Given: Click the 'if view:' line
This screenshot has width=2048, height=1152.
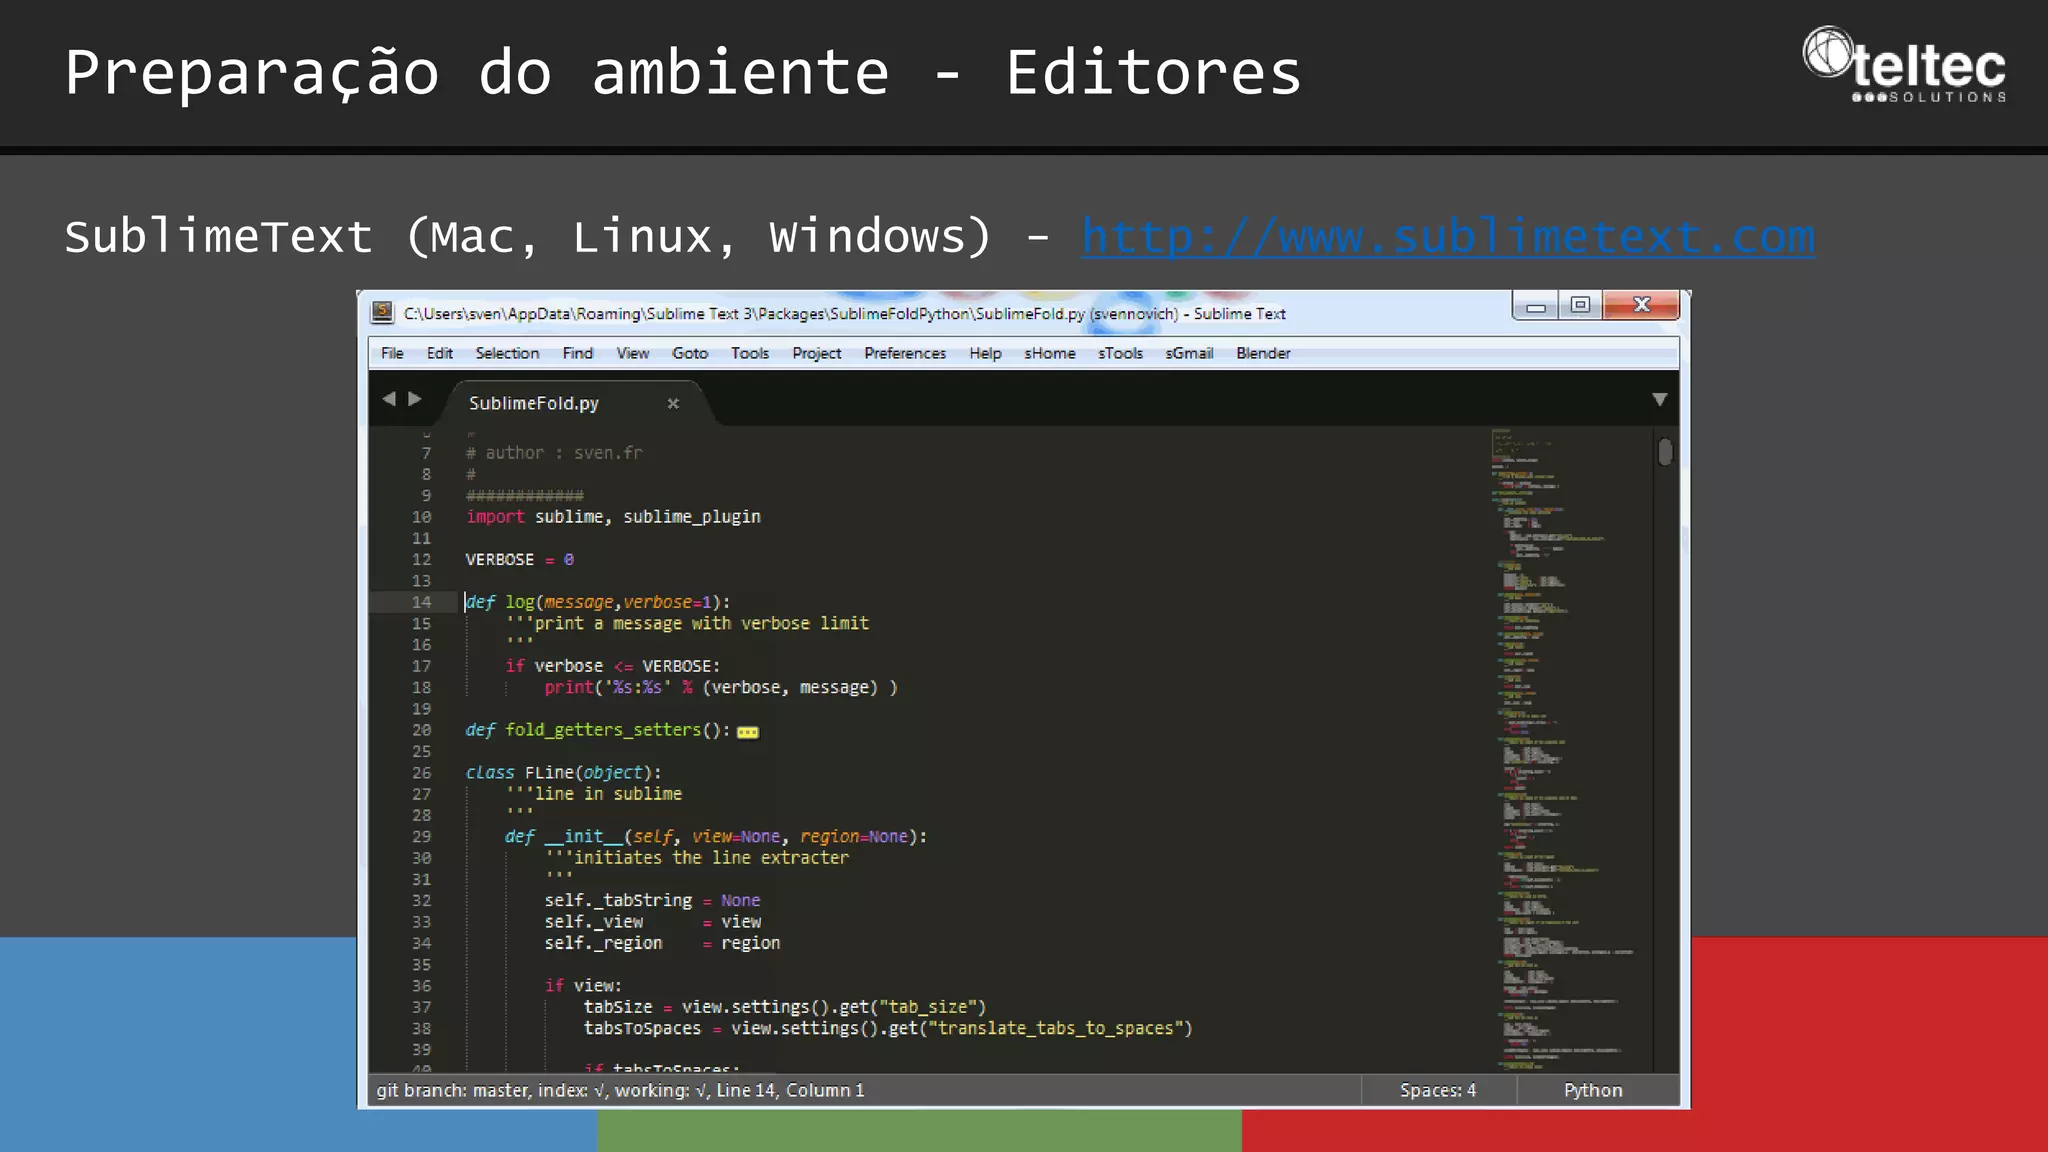Looking at the screenshot, I should [583, 986].
